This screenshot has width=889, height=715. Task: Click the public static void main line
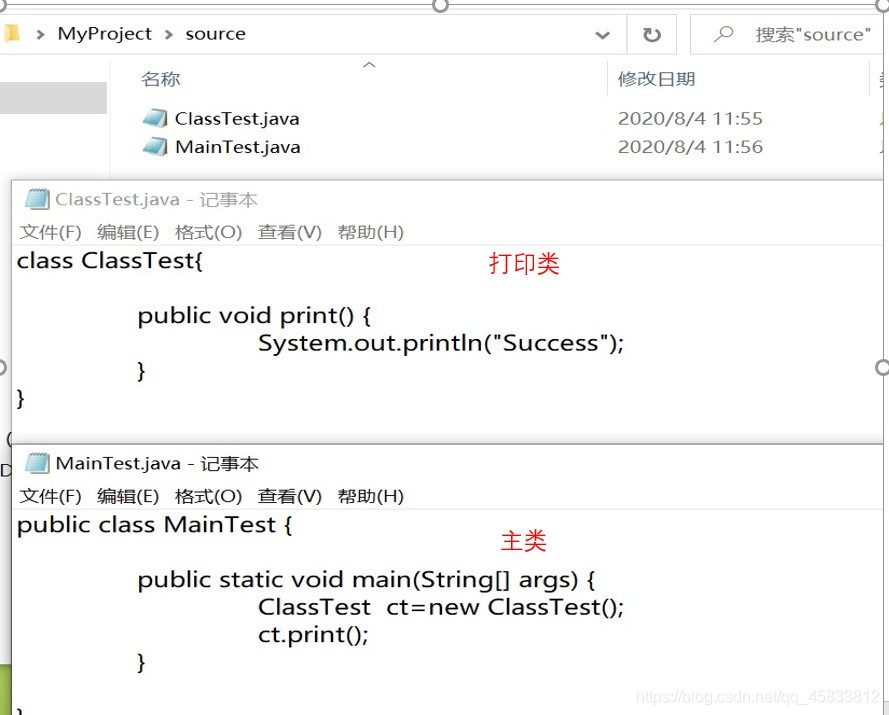point(366,580)
